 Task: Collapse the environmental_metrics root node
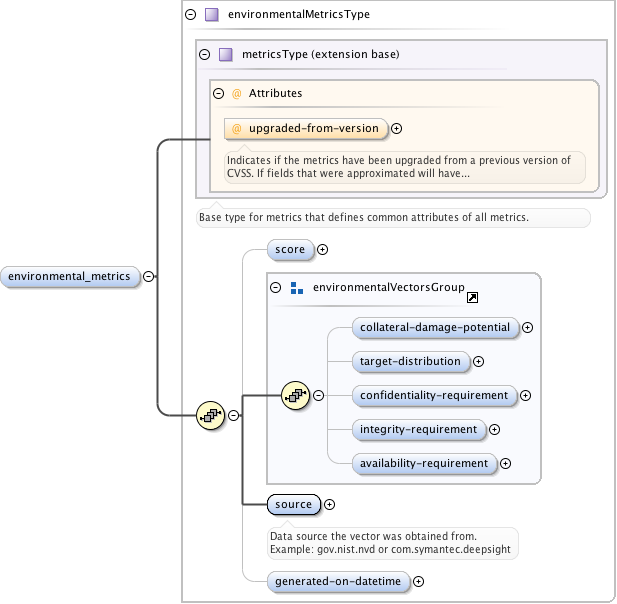click(149, 277)
